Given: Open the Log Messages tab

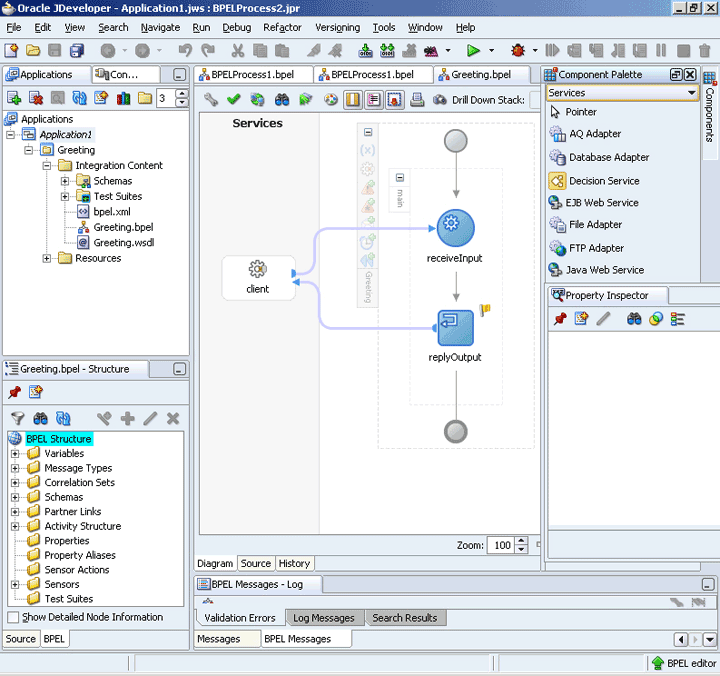Looking at the screenshot, I should pyautogui.click(x=324, y=618).
